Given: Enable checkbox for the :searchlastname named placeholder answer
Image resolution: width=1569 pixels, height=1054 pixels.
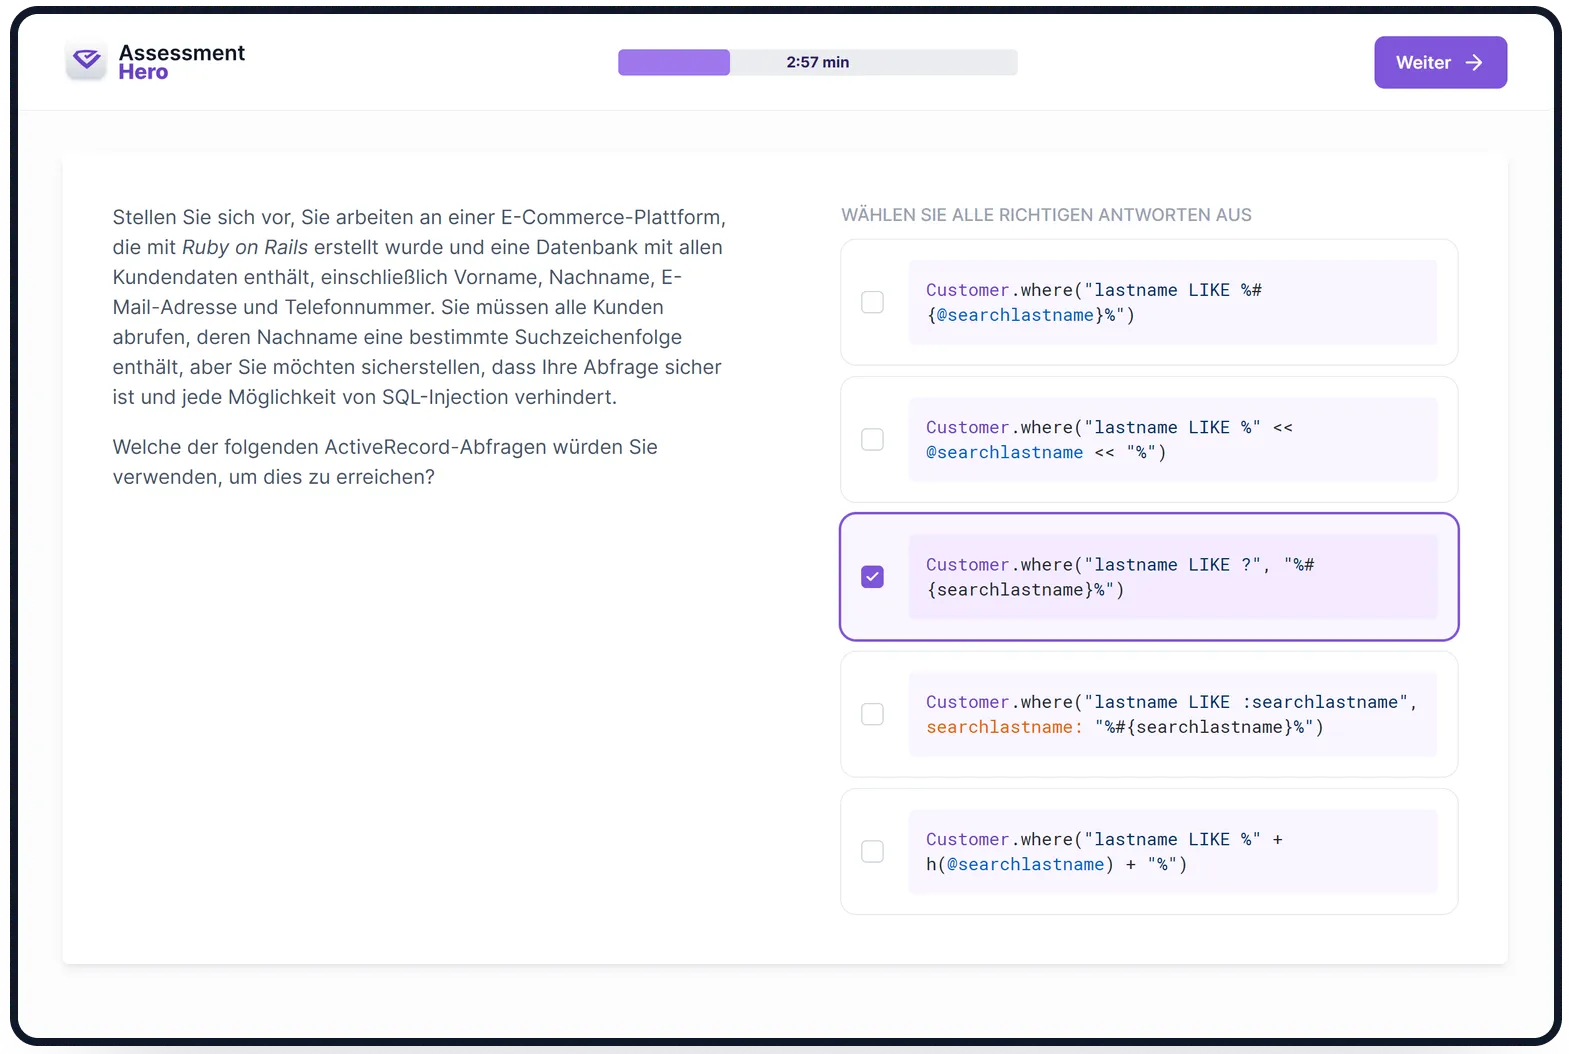Looking at the screenshot, I should (872, 714).
